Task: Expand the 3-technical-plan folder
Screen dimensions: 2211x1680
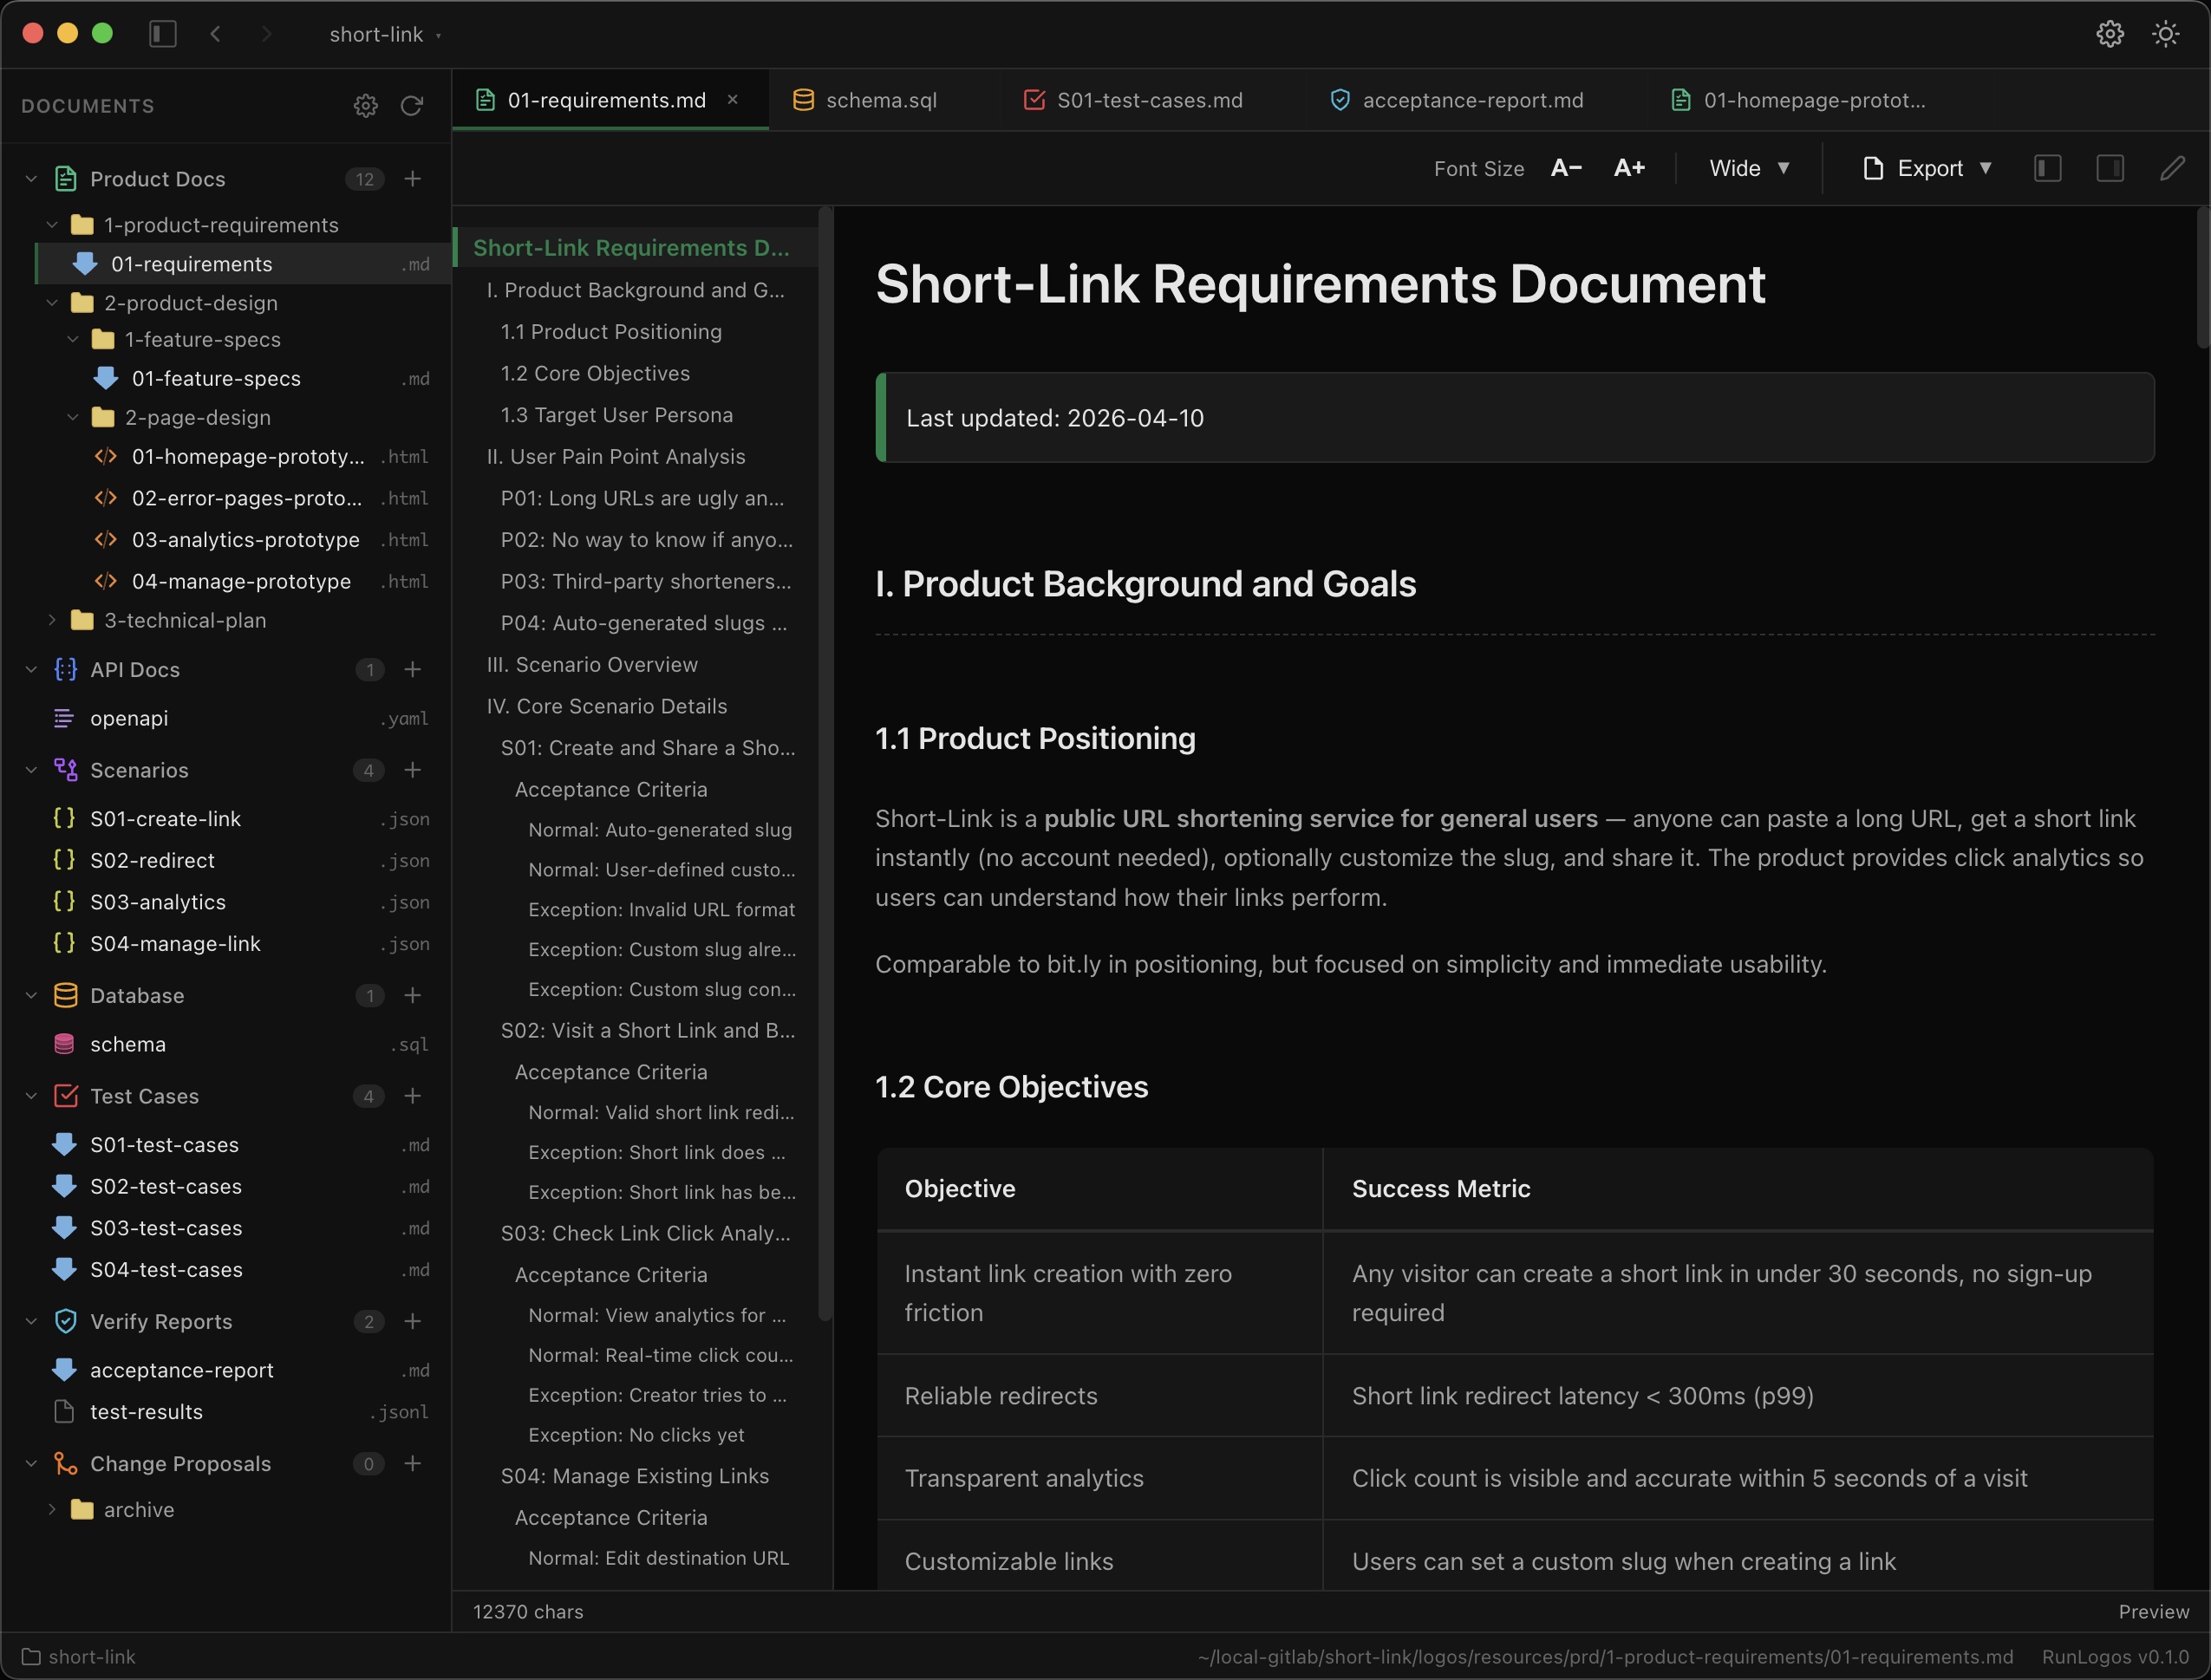Action: coord(52,620)
